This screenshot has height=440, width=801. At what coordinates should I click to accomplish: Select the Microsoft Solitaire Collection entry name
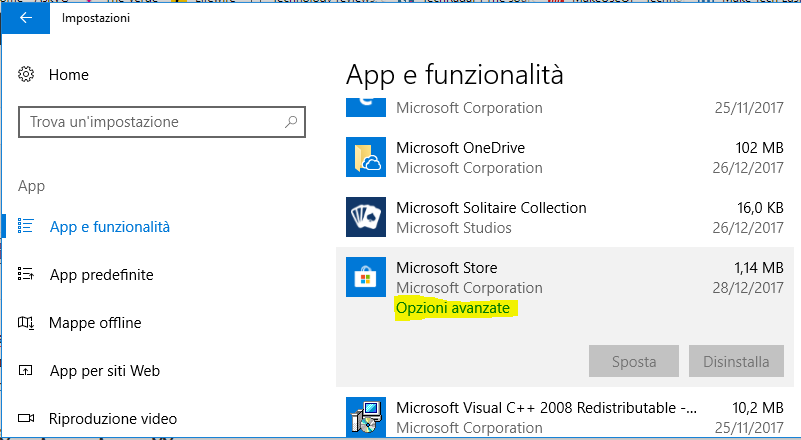491,208
